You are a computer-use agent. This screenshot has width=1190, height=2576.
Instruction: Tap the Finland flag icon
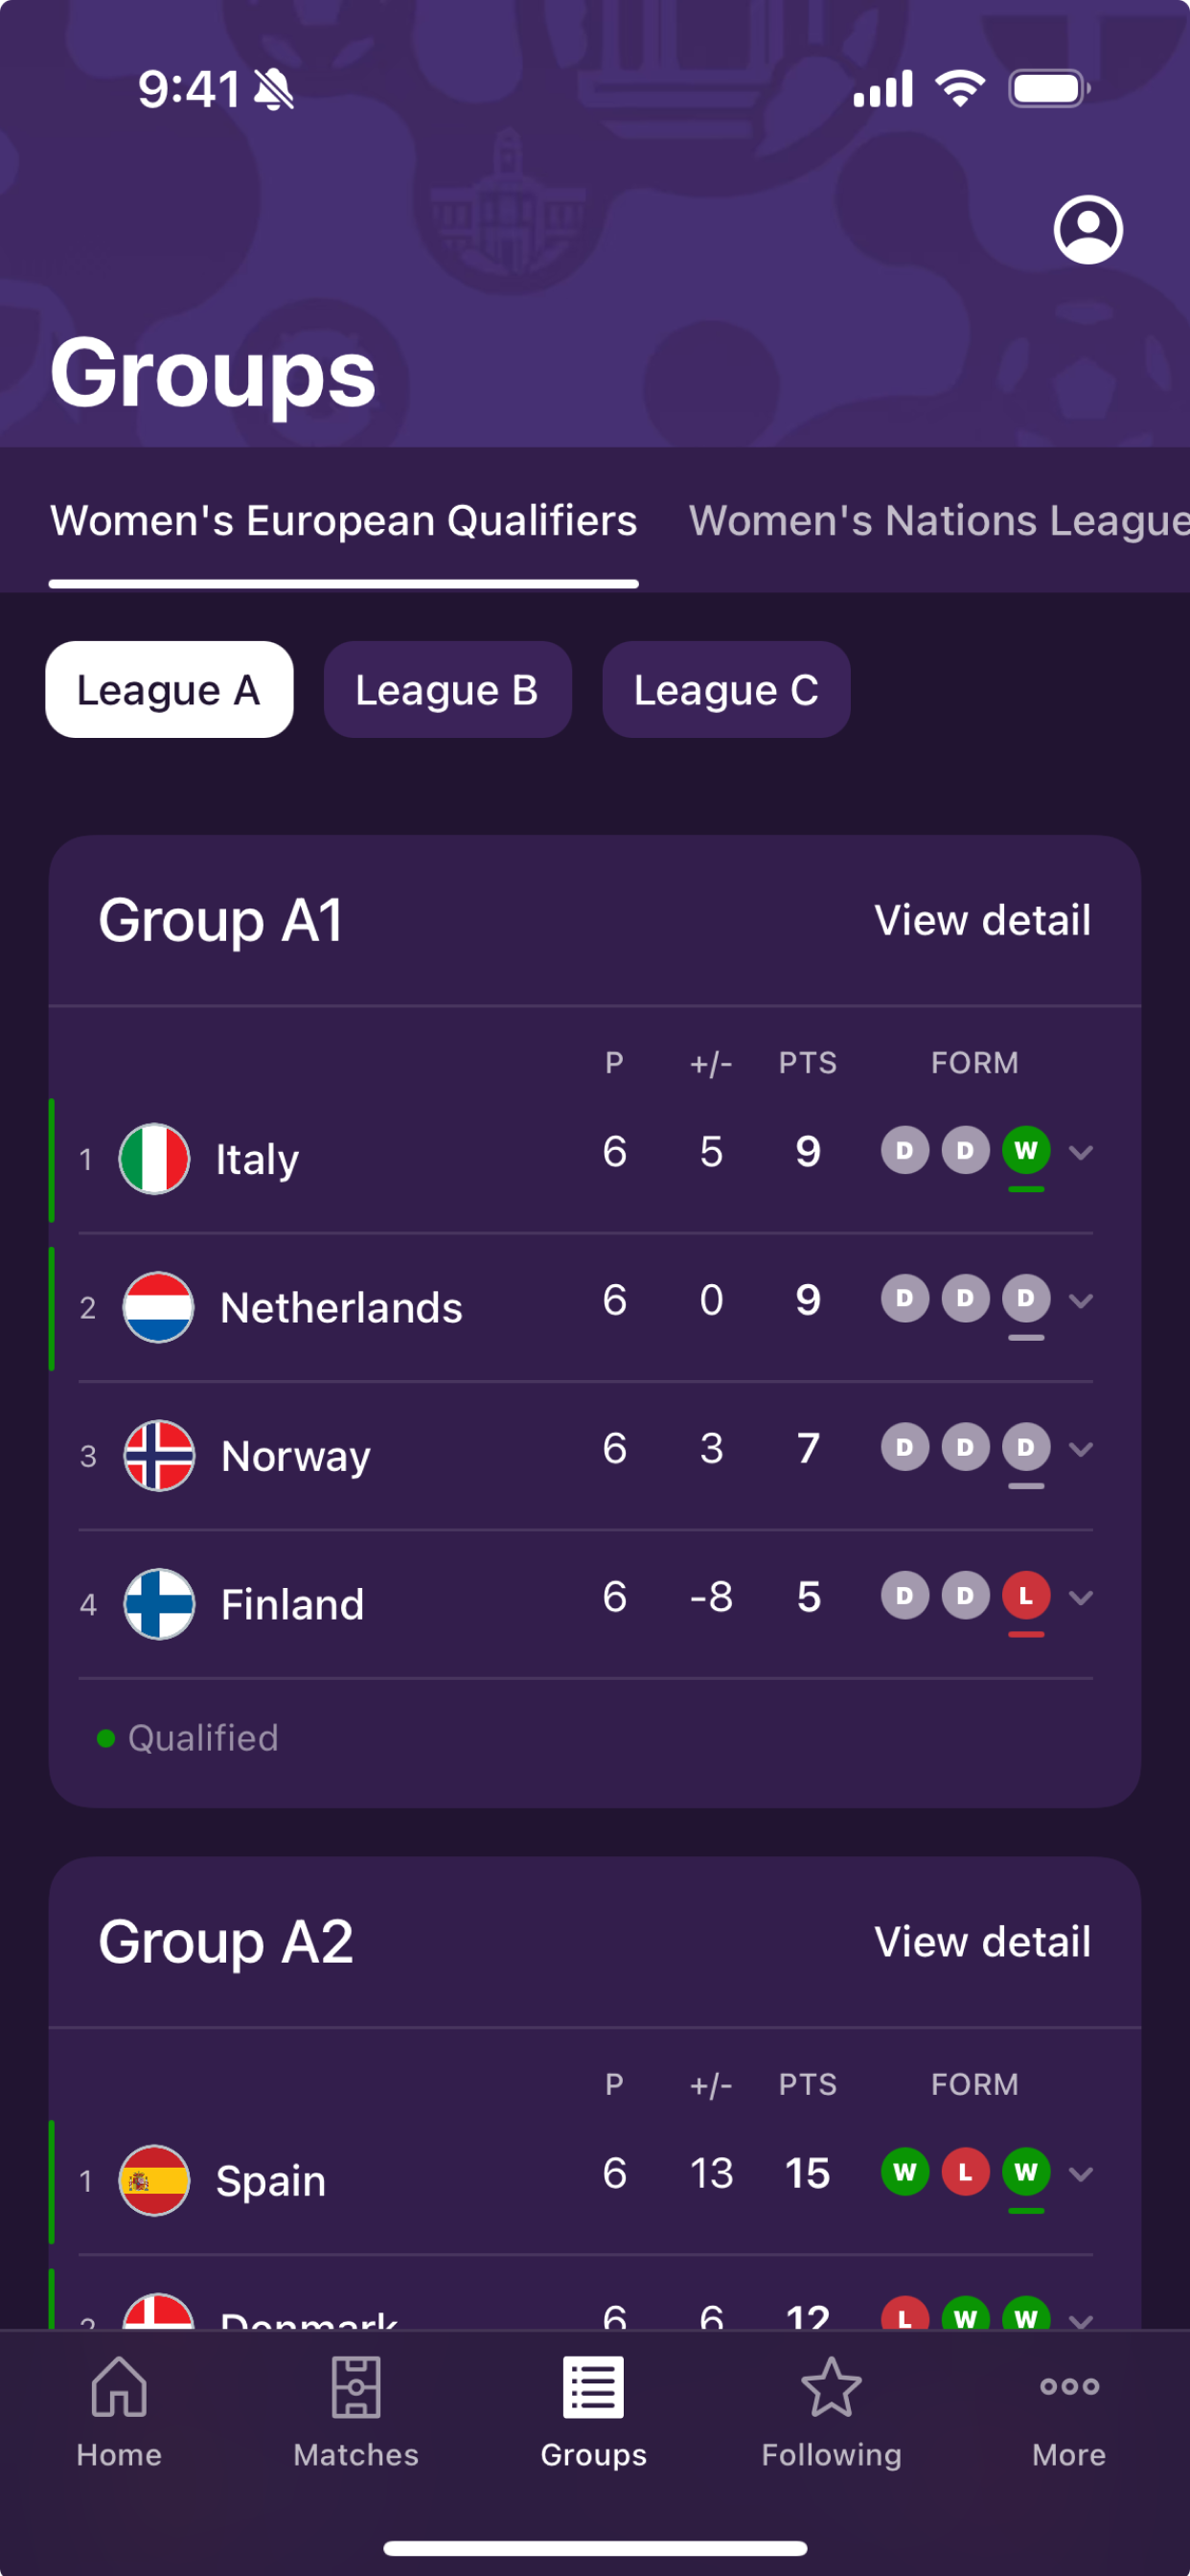tap(159, 1604)
